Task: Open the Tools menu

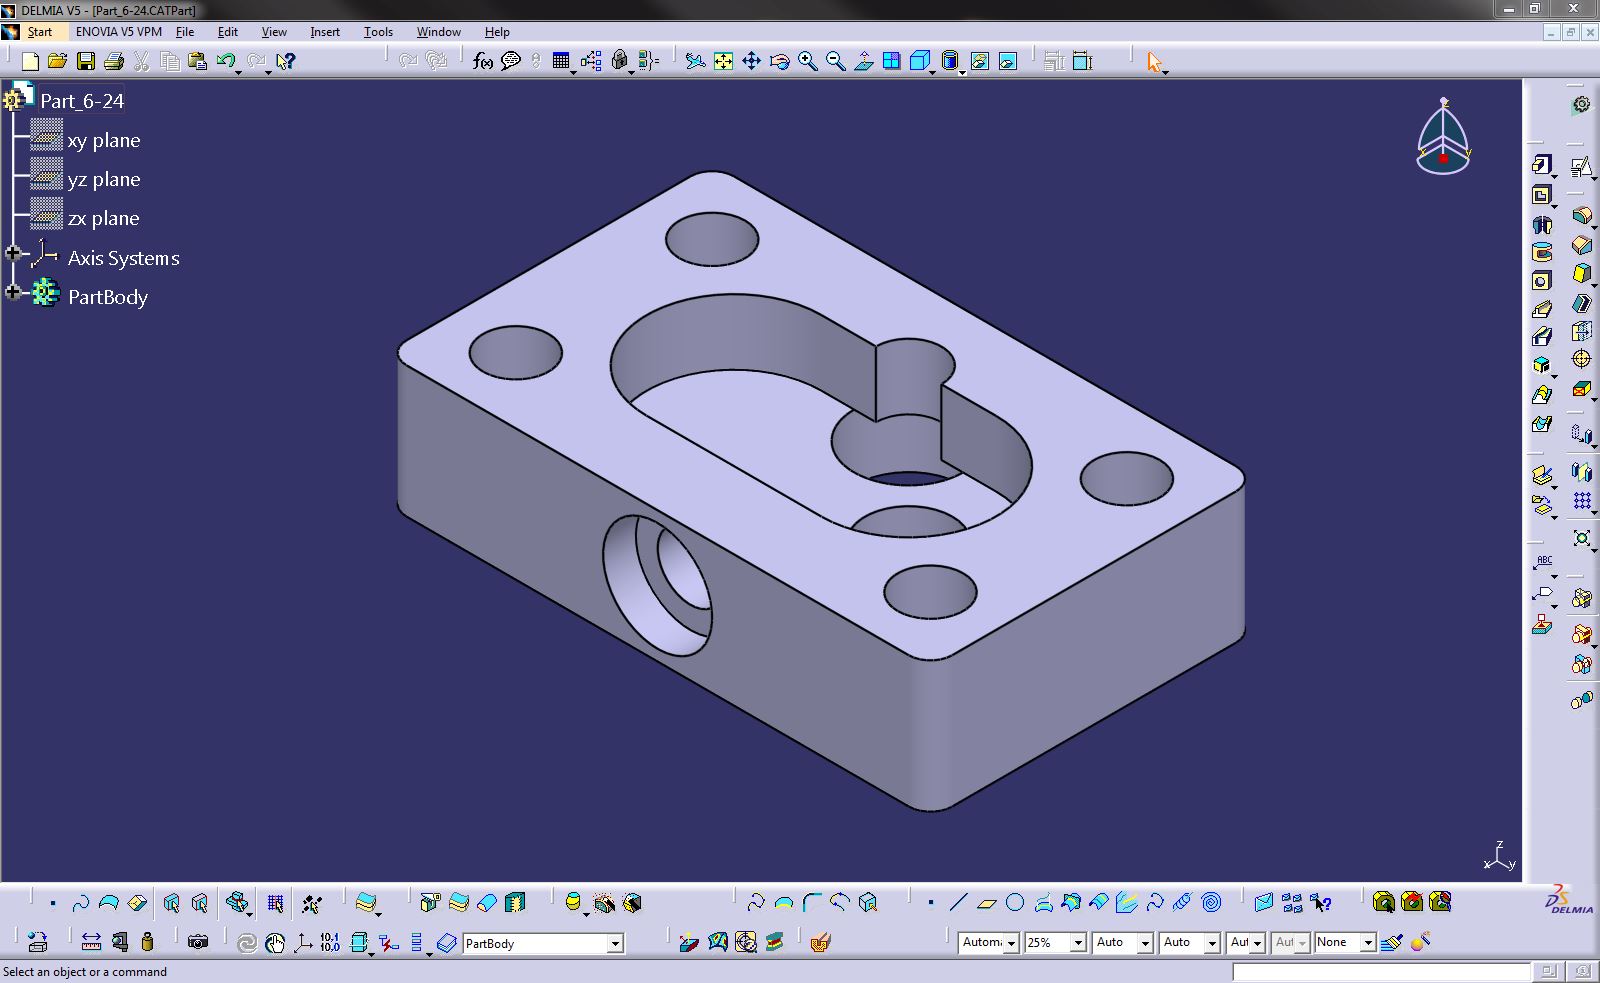Action: [x=378, y=32]
